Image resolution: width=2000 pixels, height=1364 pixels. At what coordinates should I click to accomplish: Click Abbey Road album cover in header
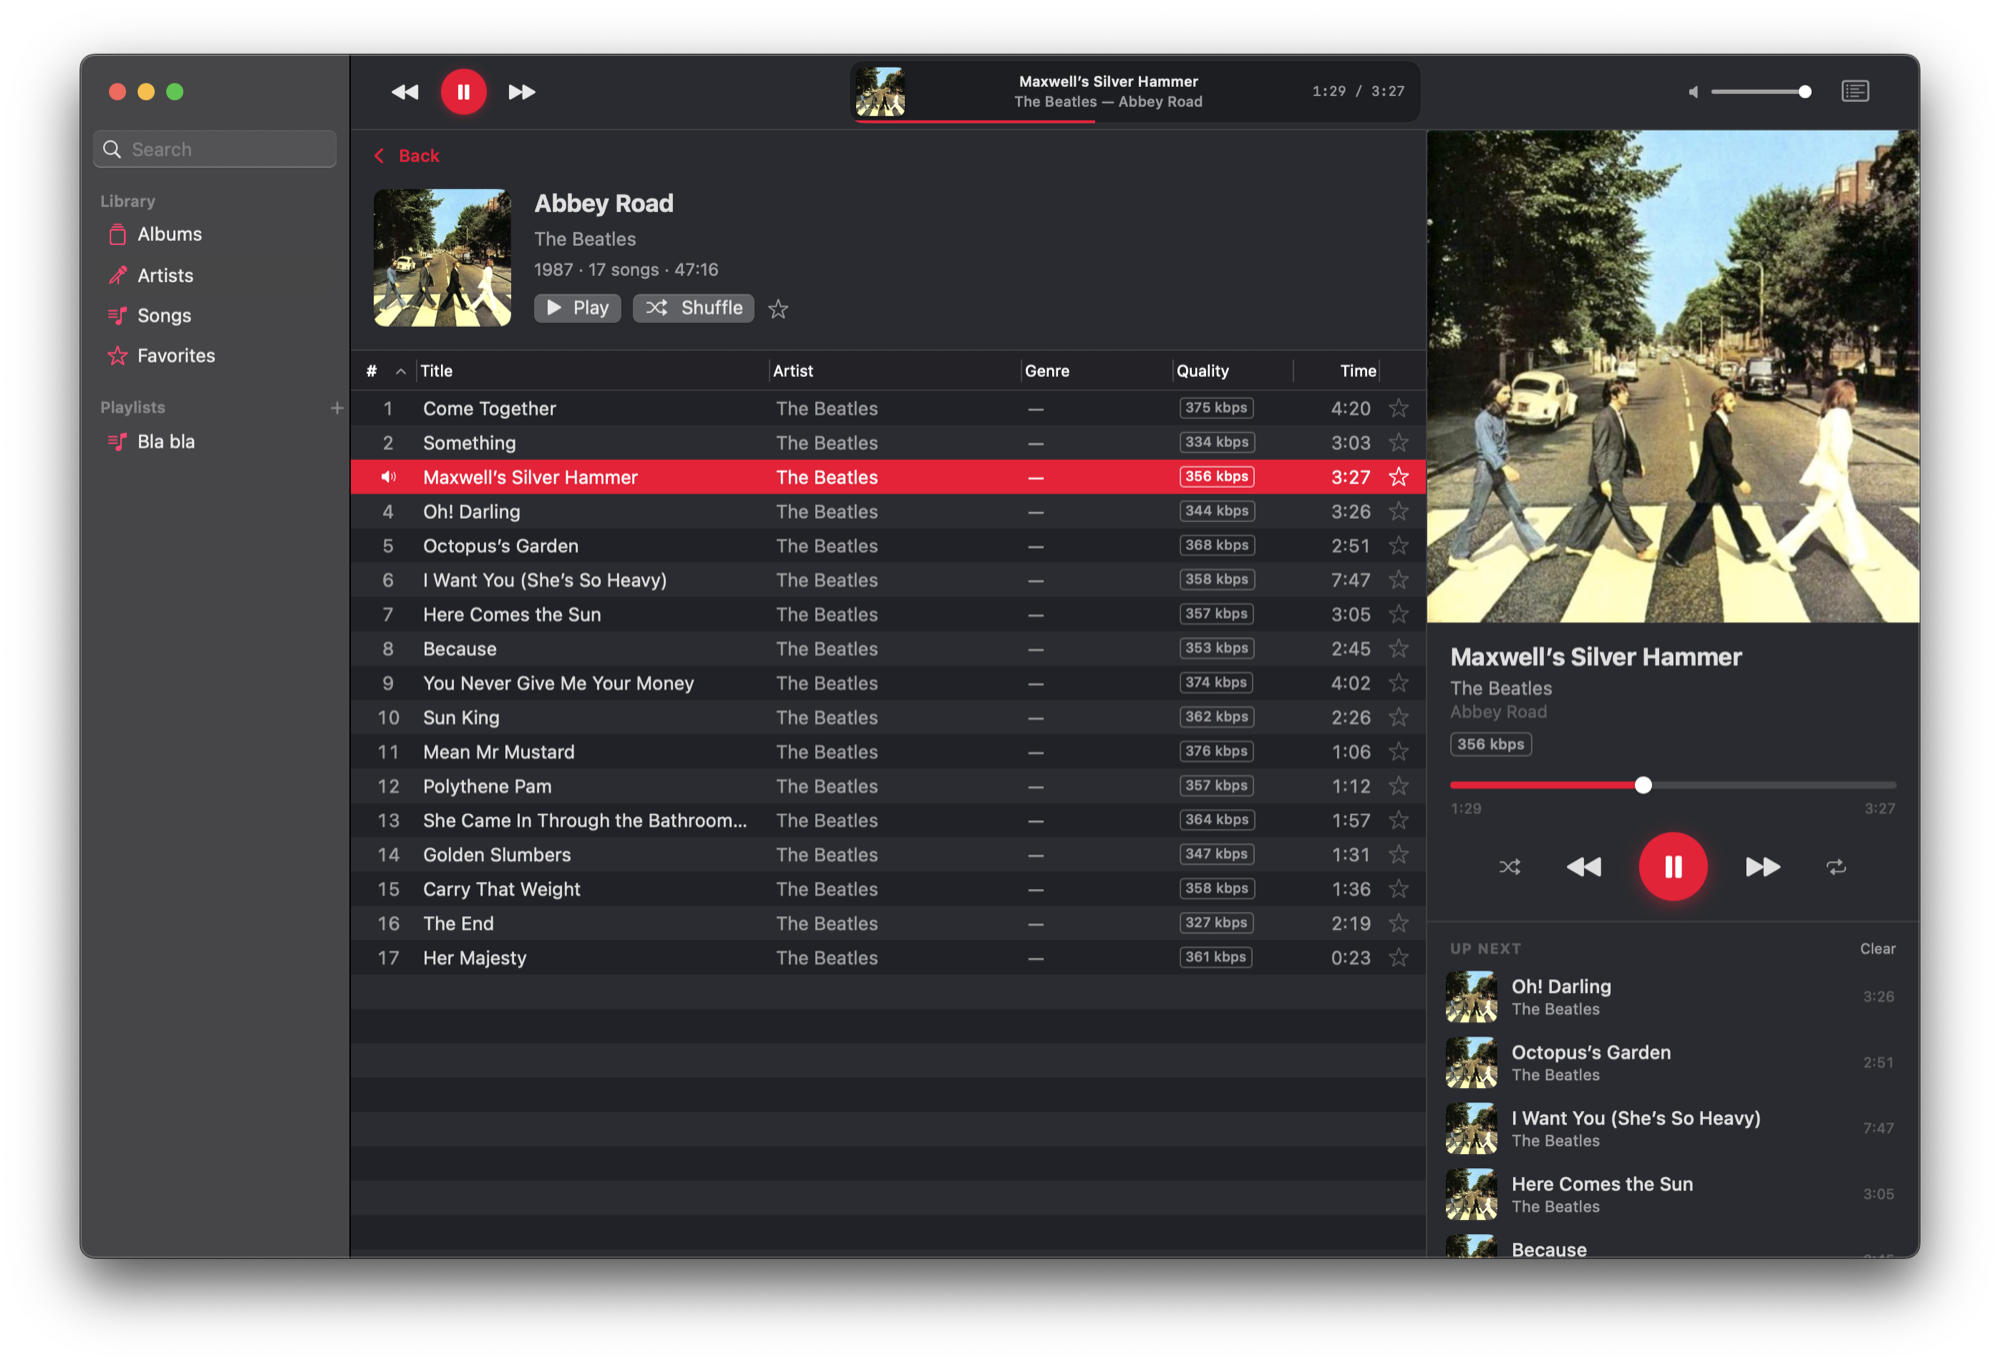coord(442,258)
